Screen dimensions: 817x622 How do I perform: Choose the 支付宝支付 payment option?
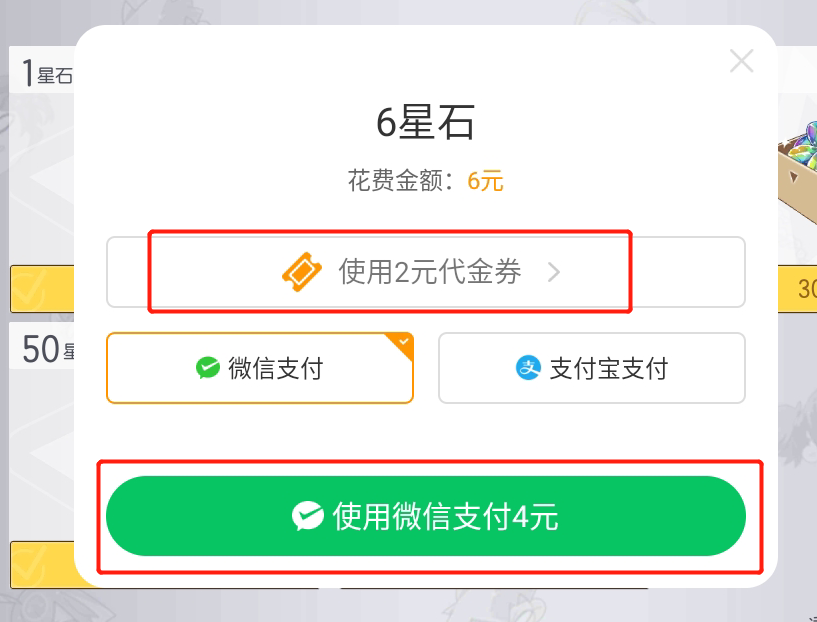click(x=592, y=368)
